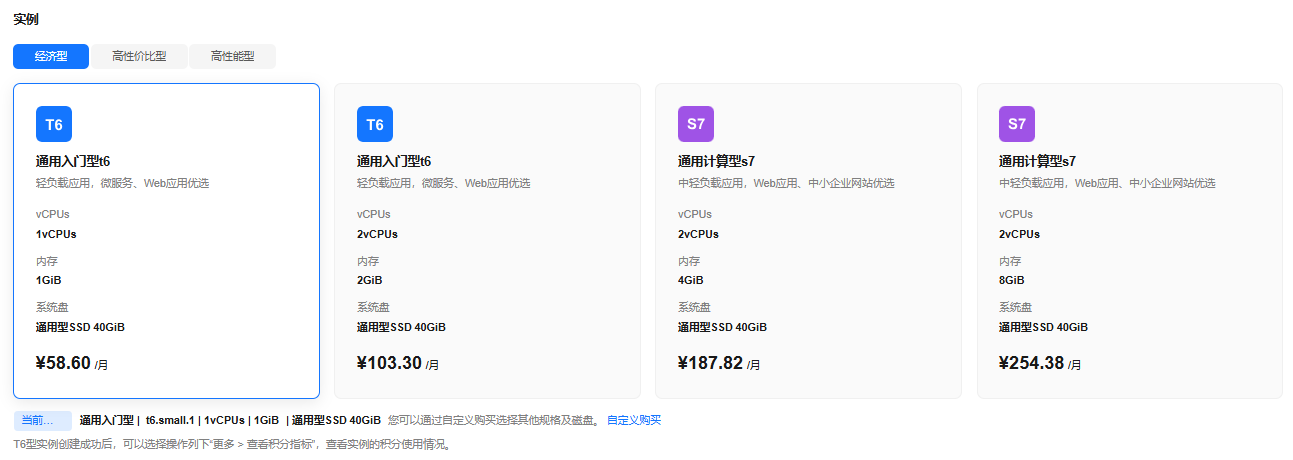Open the 自定义购买 link
The image size is (1293, 460).
click(x=634, y=420)
